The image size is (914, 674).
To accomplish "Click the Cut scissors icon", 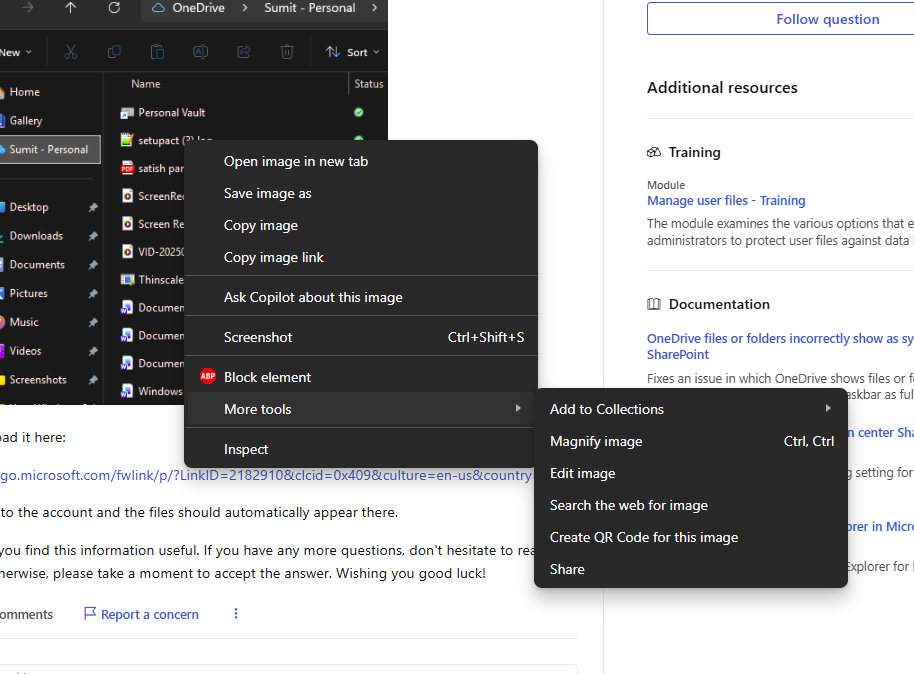I will pos(71,52).
